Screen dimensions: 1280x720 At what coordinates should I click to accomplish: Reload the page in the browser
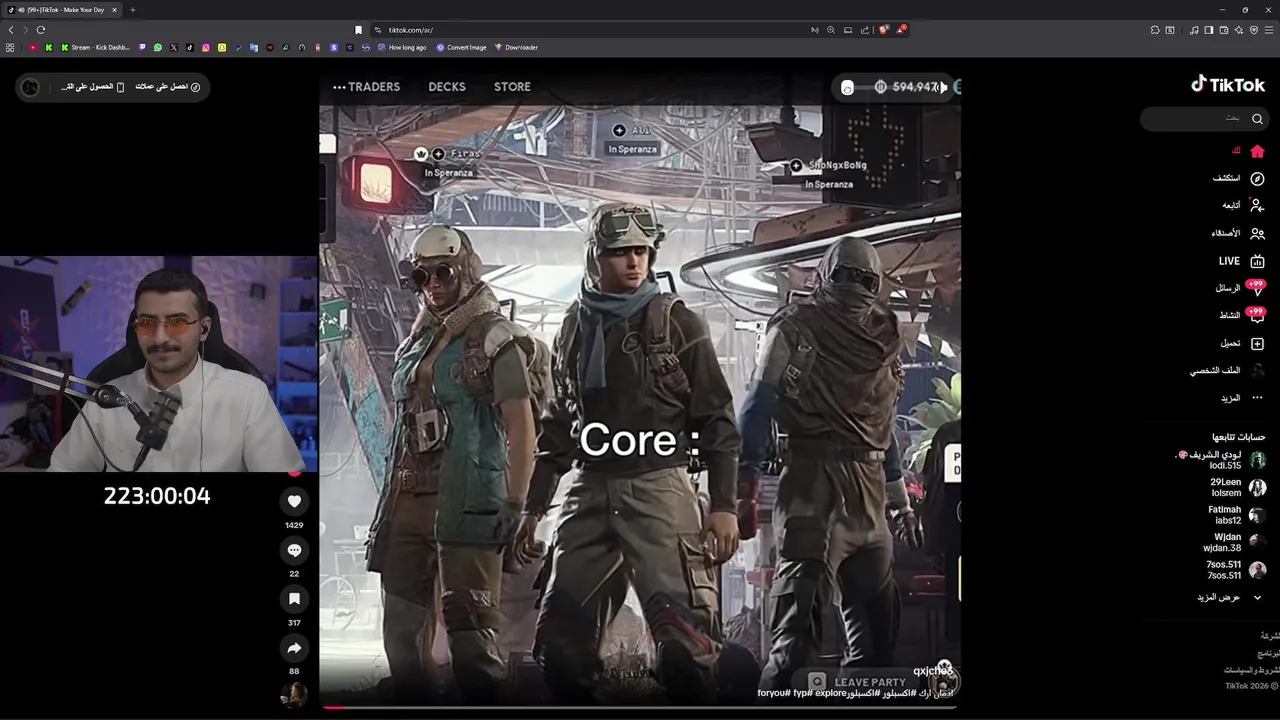(x=41, y=30)
